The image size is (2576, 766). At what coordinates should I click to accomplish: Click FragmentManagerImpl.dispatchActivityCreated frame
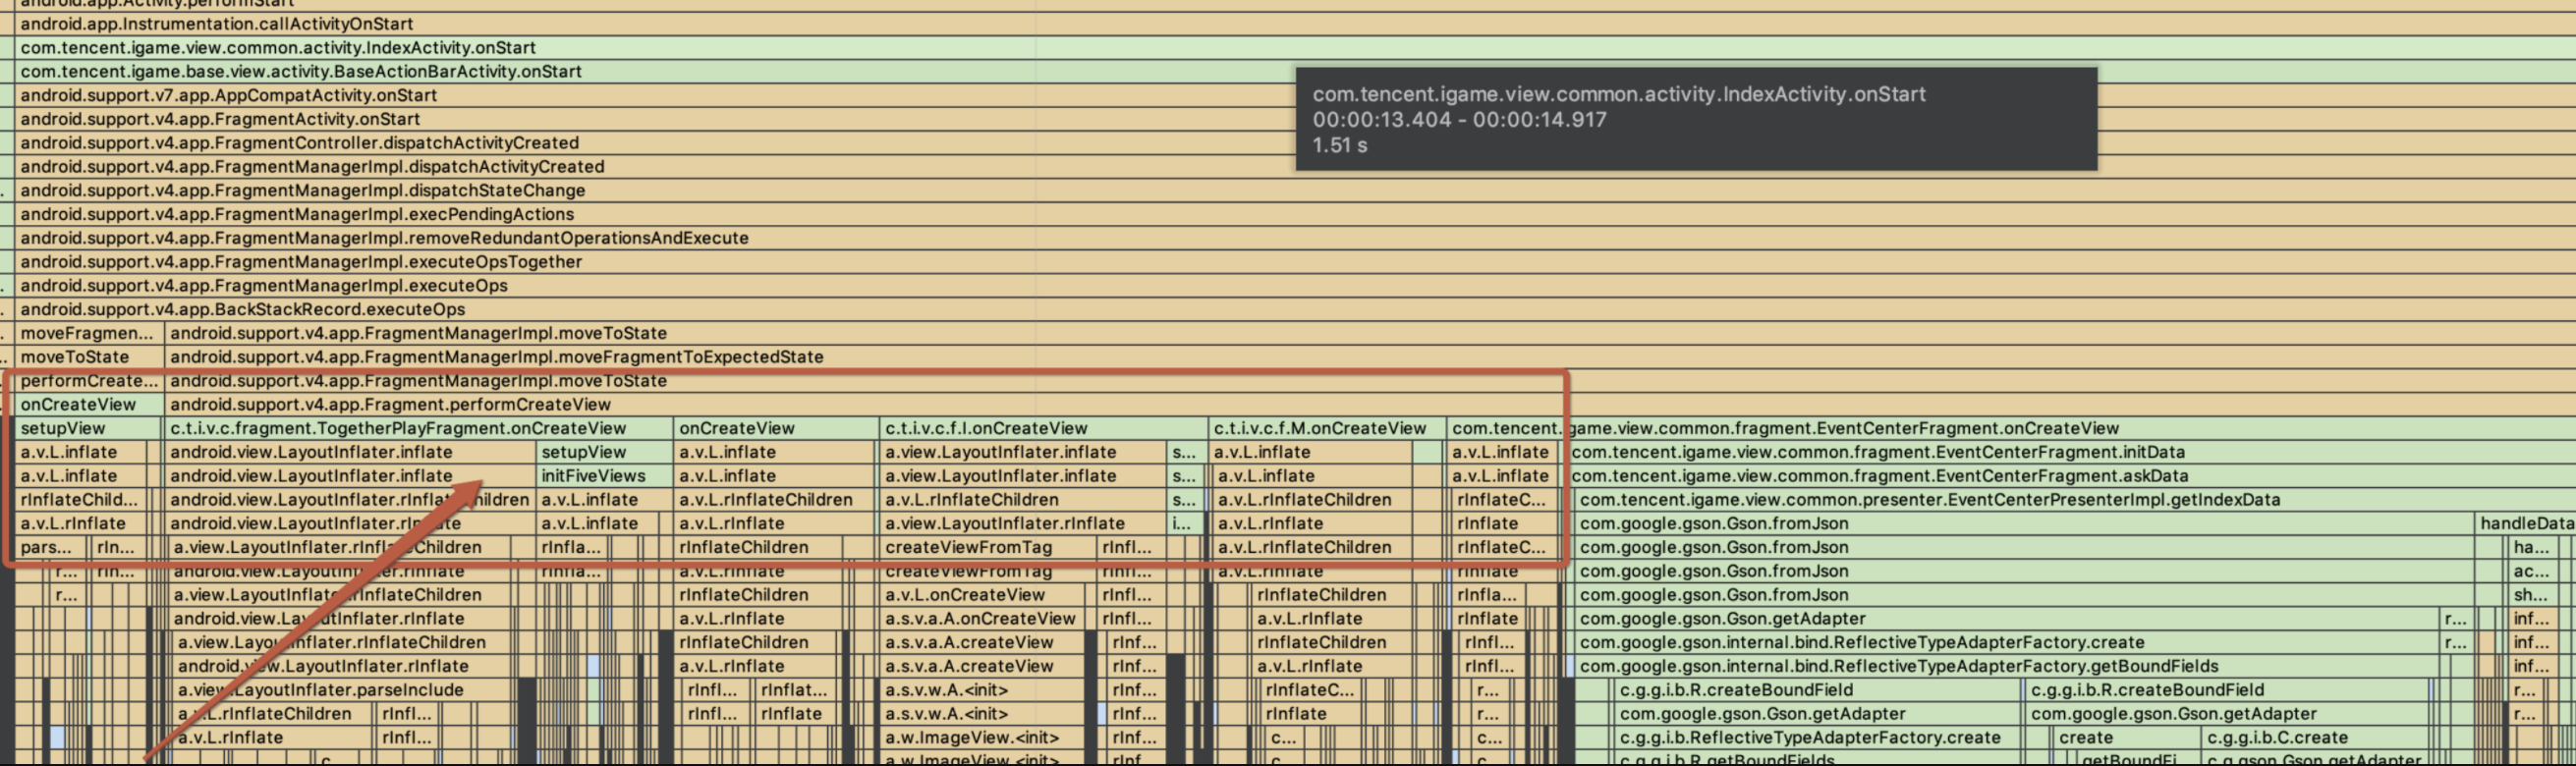[x=1295, y=167]
